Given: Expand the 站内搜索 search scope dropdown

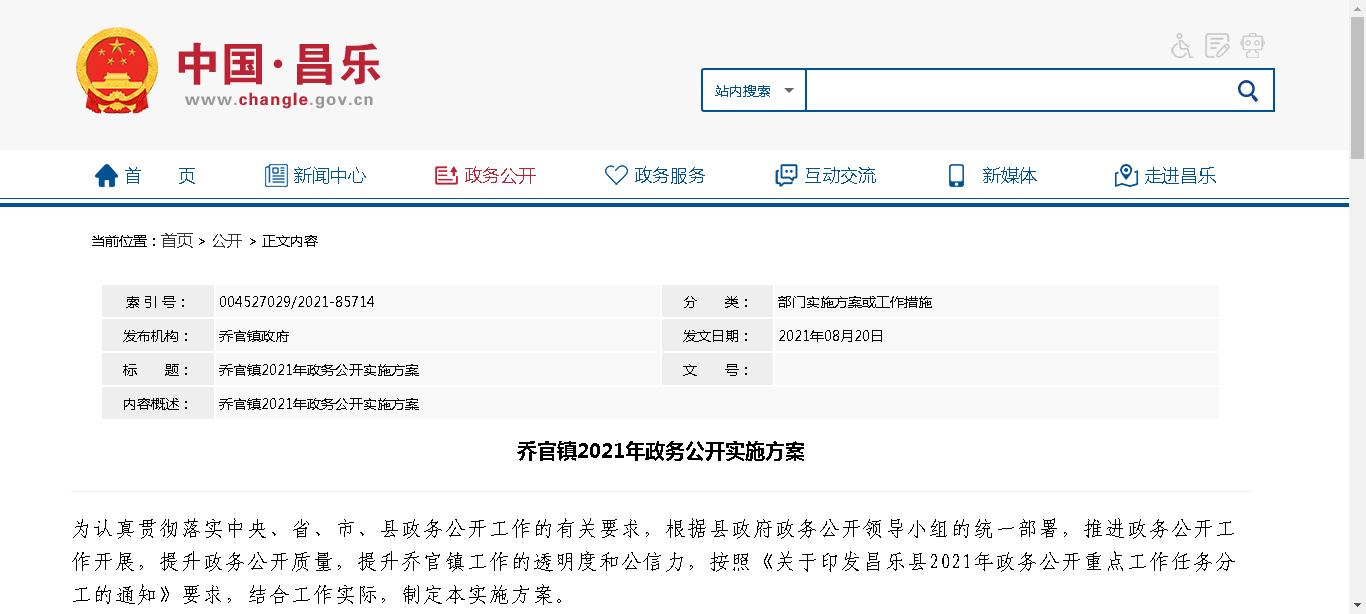Looking at the screenshot, I should point(754,91).
